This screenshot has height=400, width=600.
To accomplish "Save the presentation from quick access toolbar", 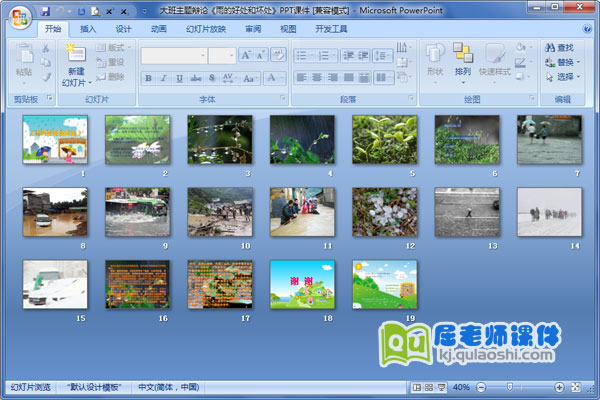I will 45,10.
